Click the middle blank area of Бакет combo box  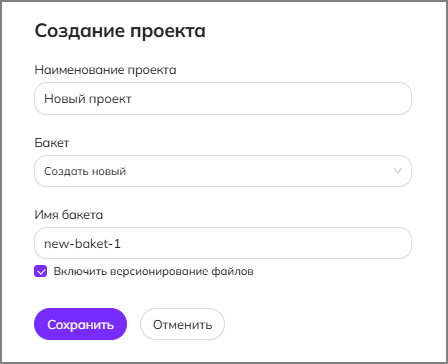258,171
